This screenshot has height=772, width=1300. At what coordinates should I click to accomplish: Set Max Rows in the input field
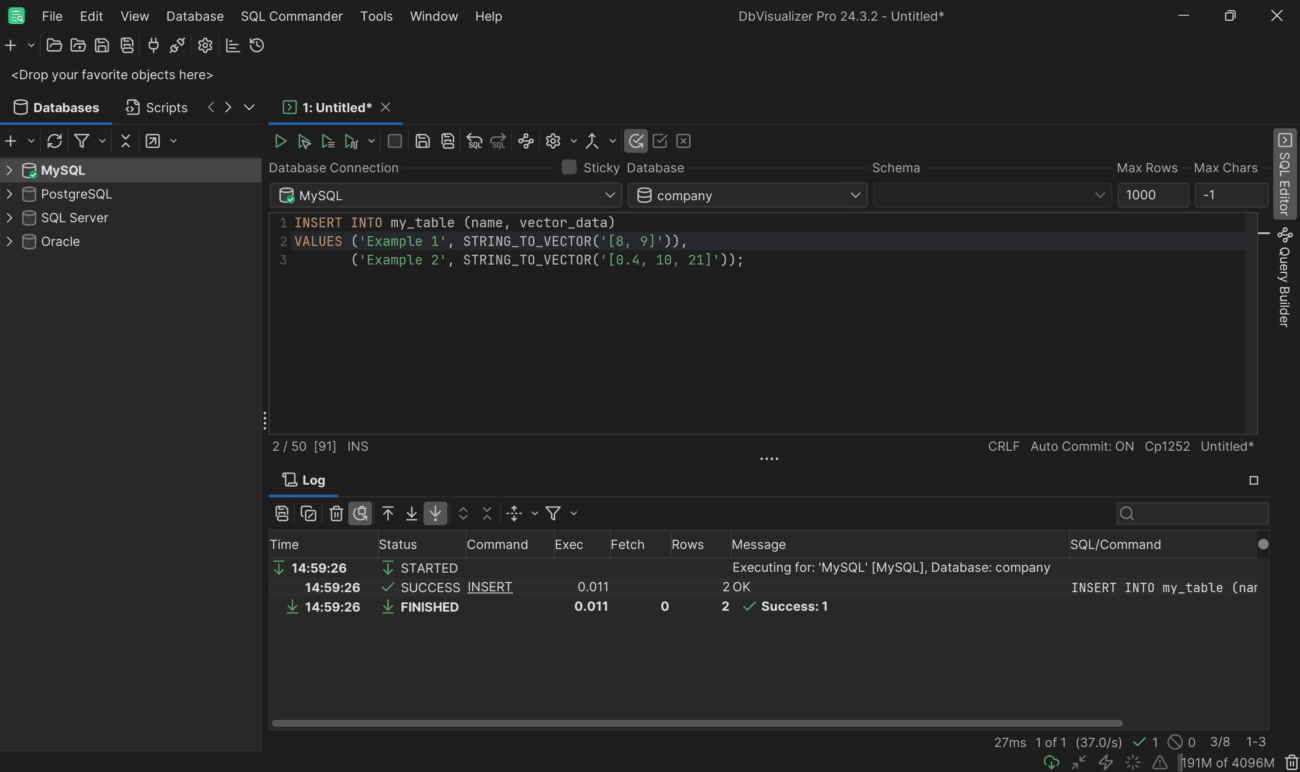click(x=1153, y=194)
